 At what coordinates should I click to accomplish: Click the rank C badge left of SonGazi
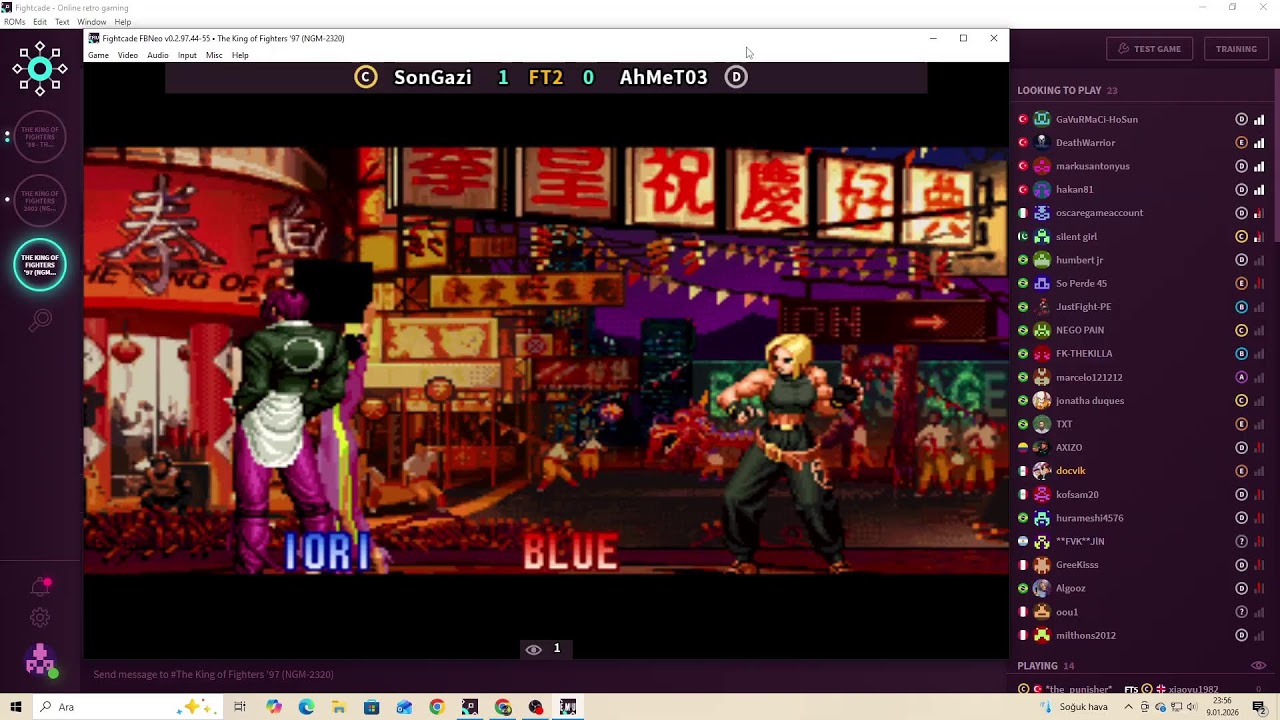pyautogui.click(x=366, y=77)
